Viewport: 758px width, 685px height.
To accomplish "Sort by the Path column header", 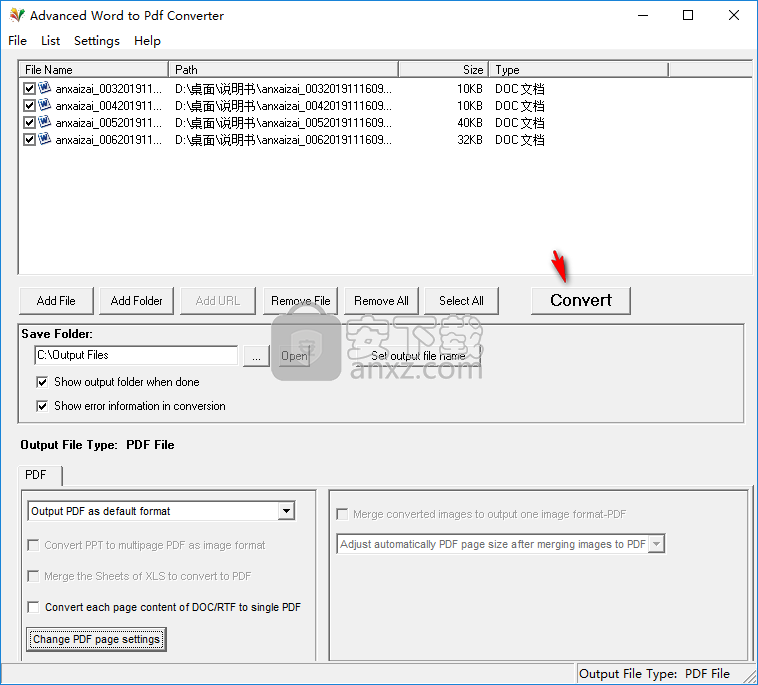I will (x=284, y=70).
